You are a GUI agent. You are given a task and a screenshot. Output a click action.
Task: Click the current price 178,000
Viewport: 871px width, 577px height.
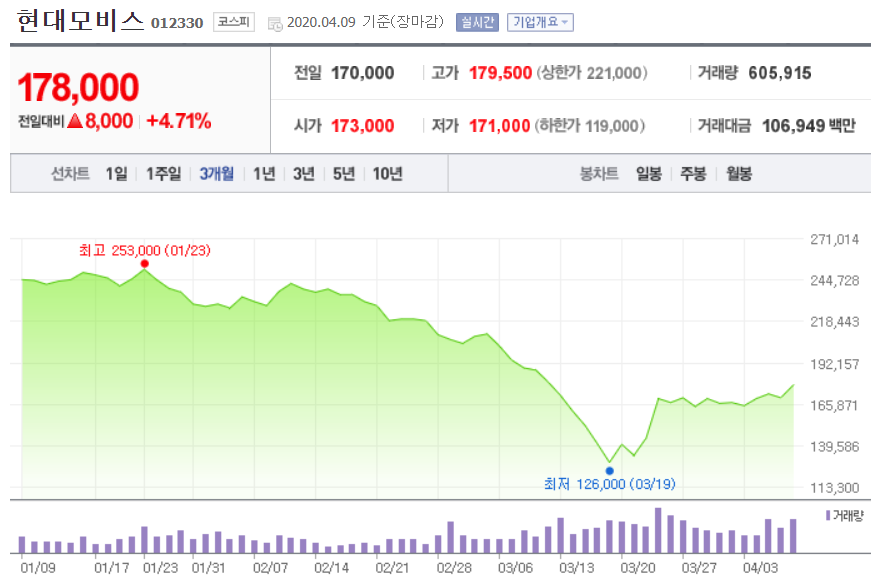(78, 87)
